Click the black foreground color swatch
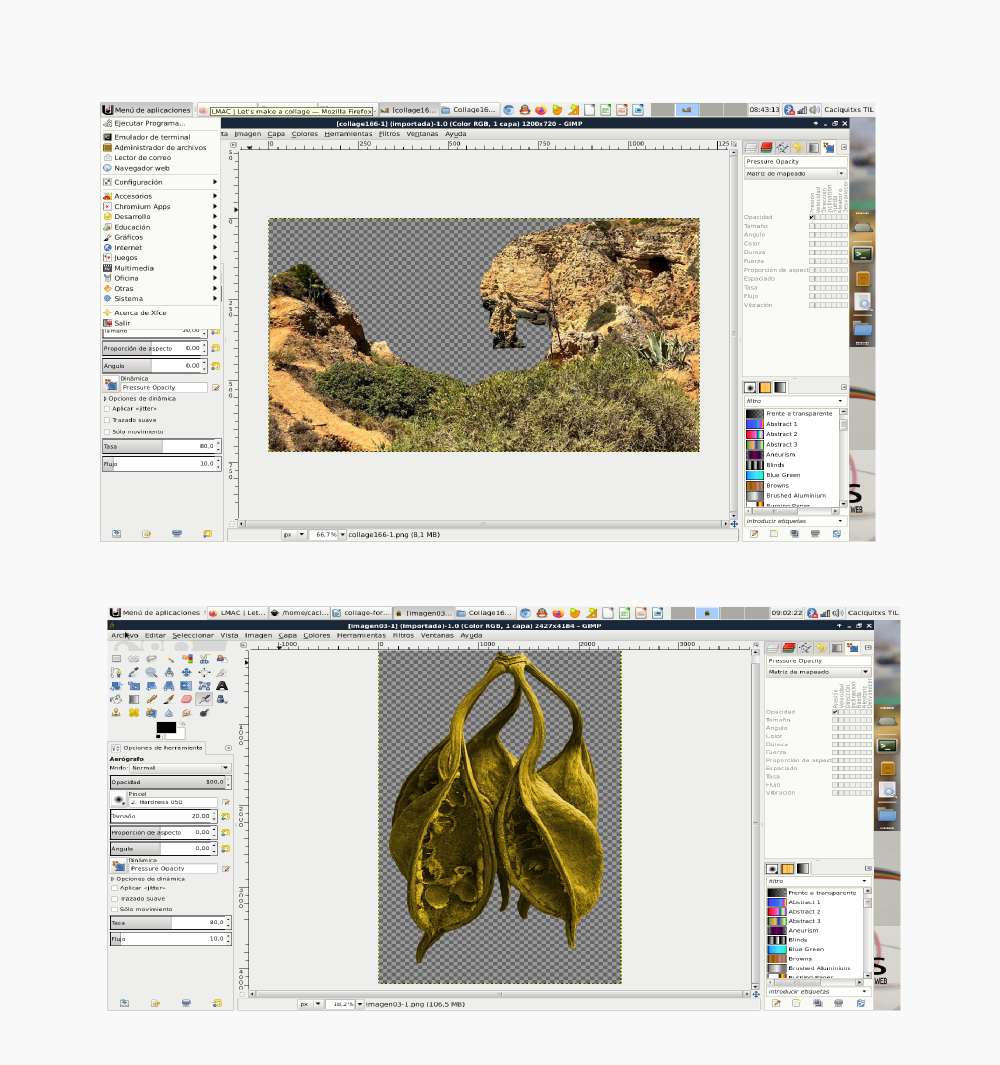1000x1065 pixels. (x=166, y=727)
